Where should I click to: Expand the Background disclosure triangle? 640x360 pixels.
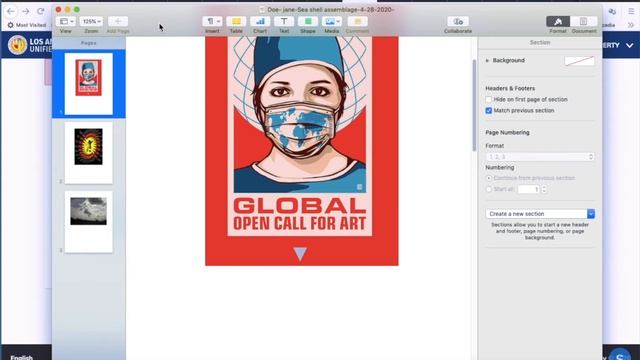click(x=487, y=60)
